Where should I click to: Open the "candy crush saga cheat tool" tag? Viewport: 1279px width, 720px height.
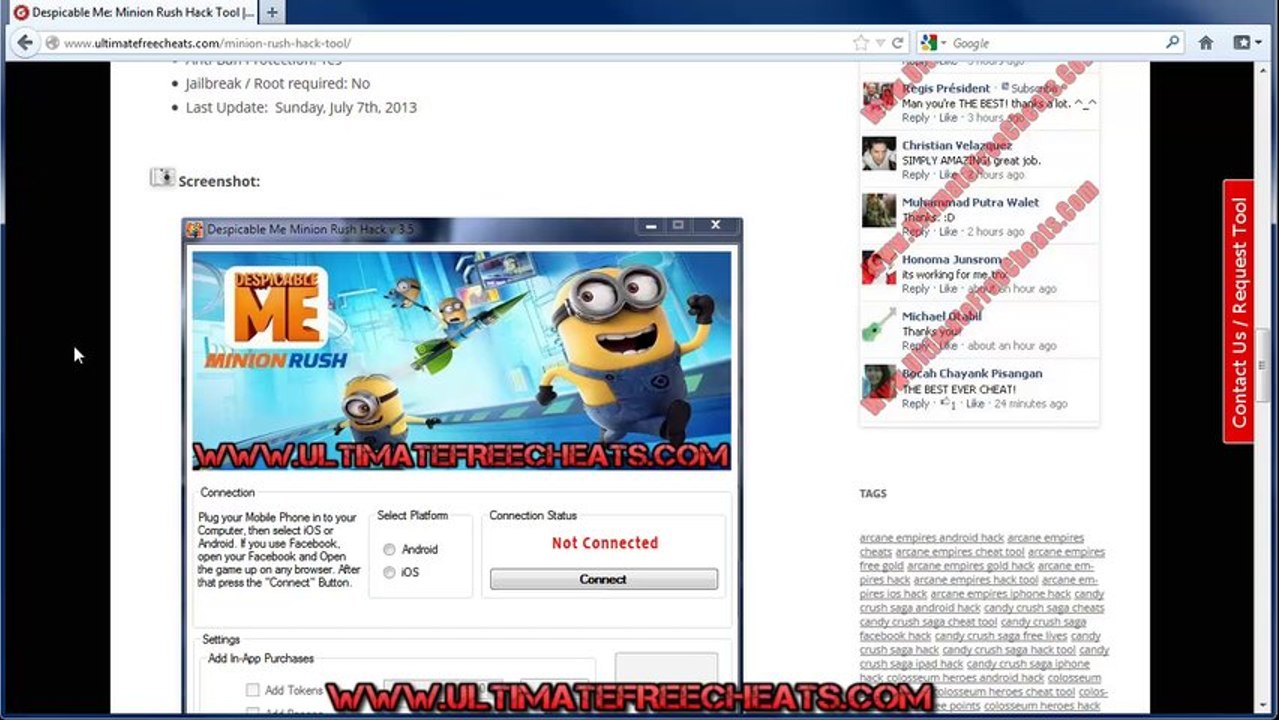pos(929,622)
